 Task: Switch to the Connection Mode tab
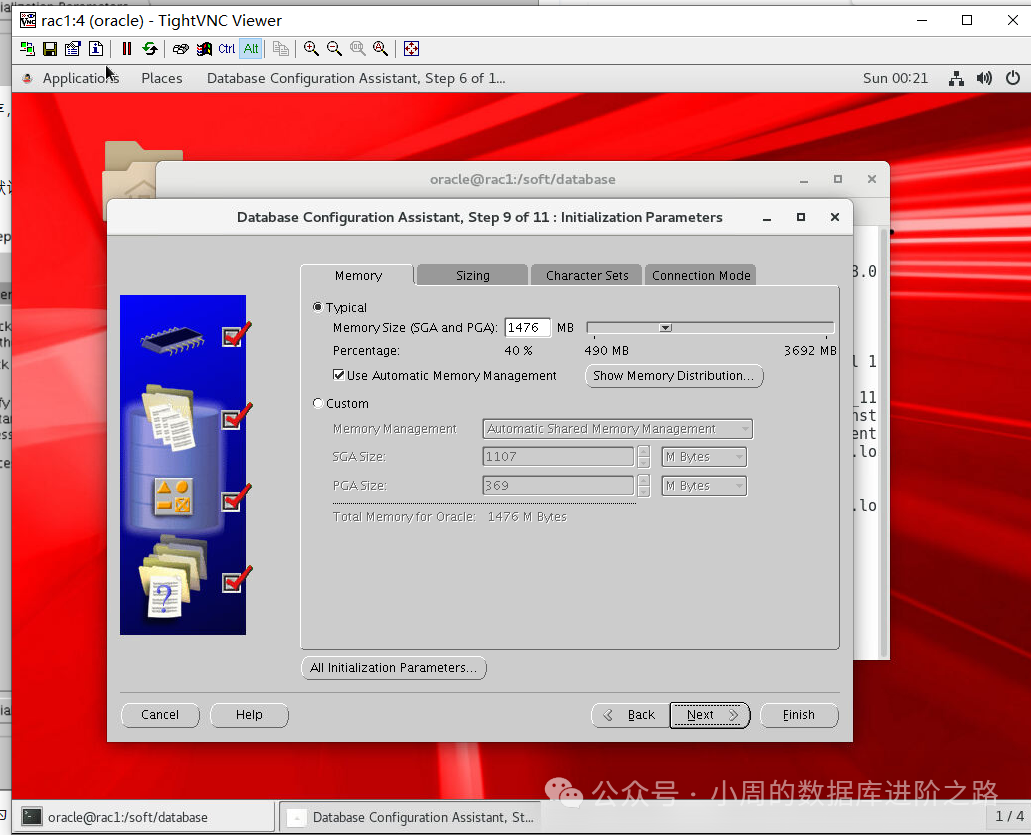click(x=701, y=275)
